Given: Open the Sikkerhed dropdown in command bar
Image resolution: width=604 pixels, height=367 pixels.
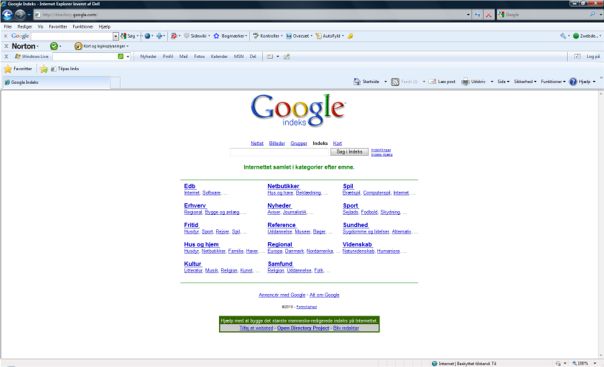Looking at the screenshot, I should [525, 82].
